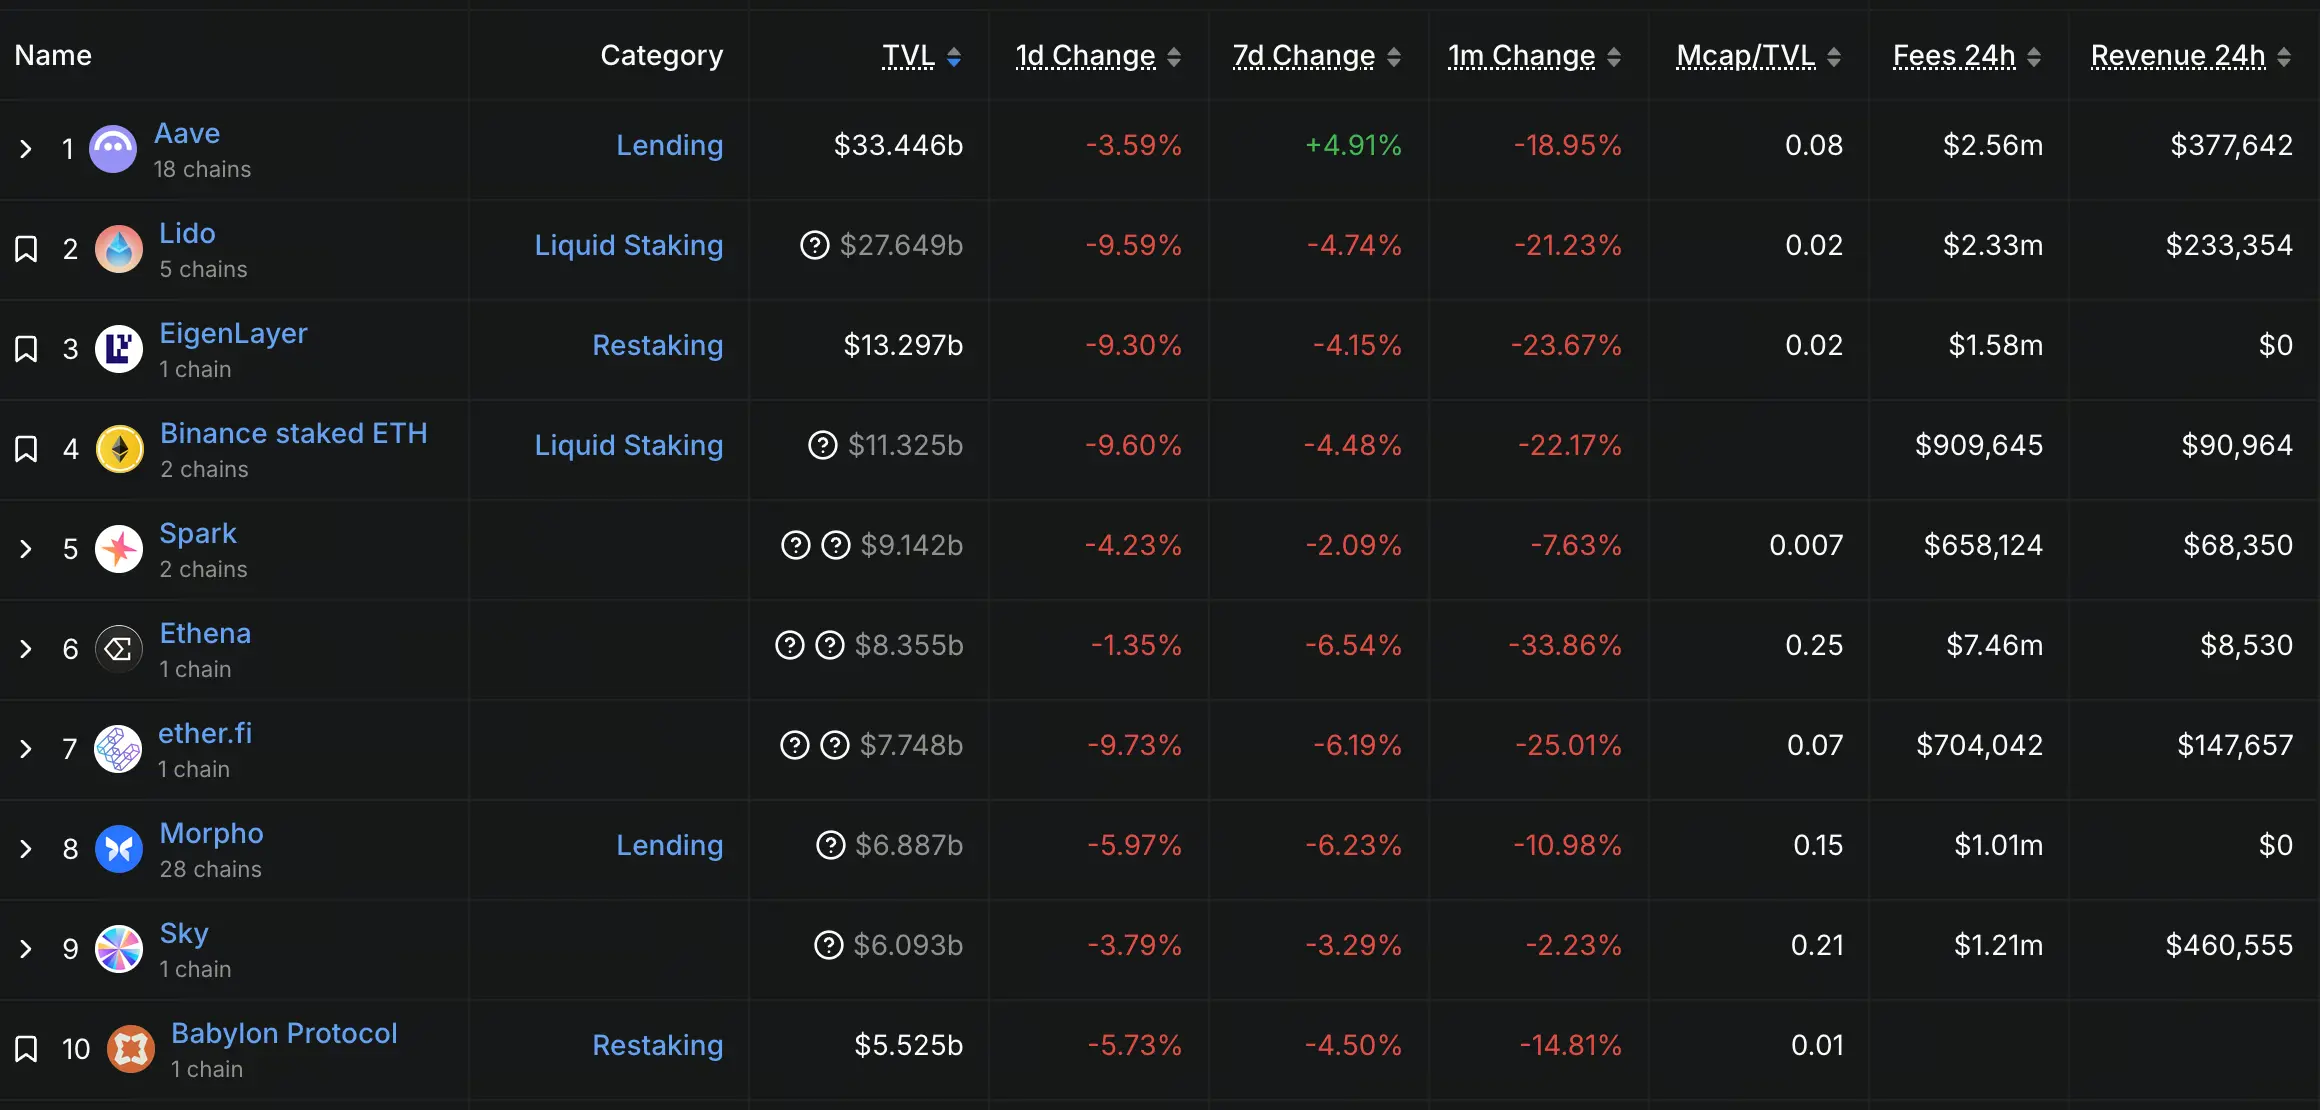Bookmark the Lido row

tap(25, 249)
